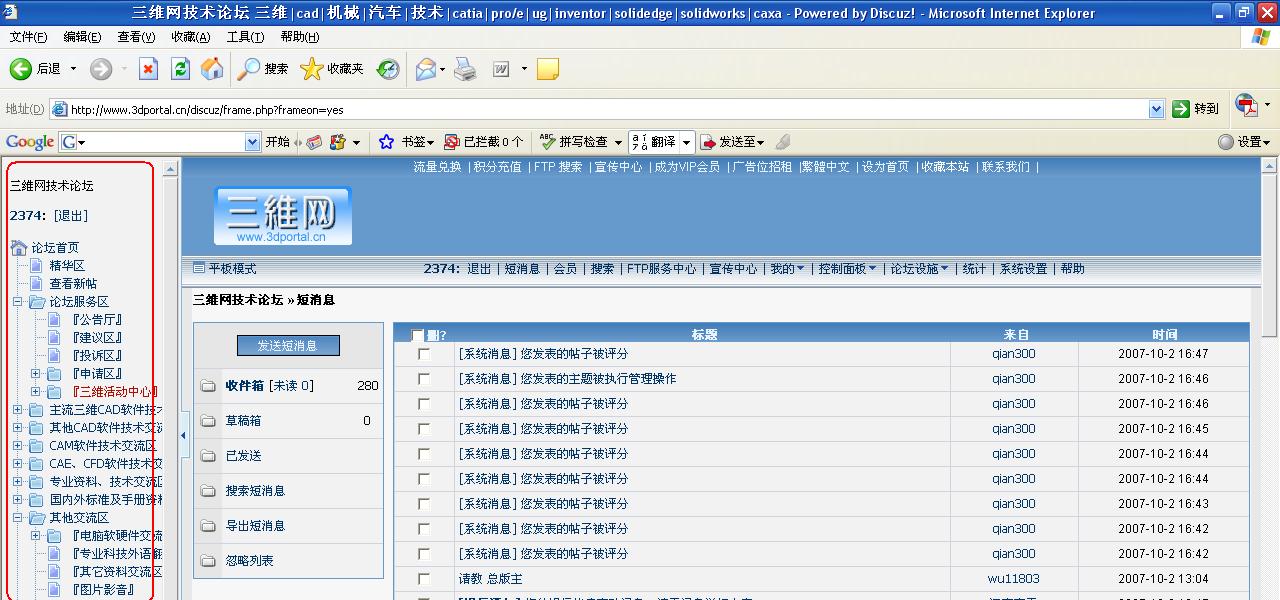Collapse the 其他交流区 tree node
The height and width of the screenshot is (600, 1280).
17,518
